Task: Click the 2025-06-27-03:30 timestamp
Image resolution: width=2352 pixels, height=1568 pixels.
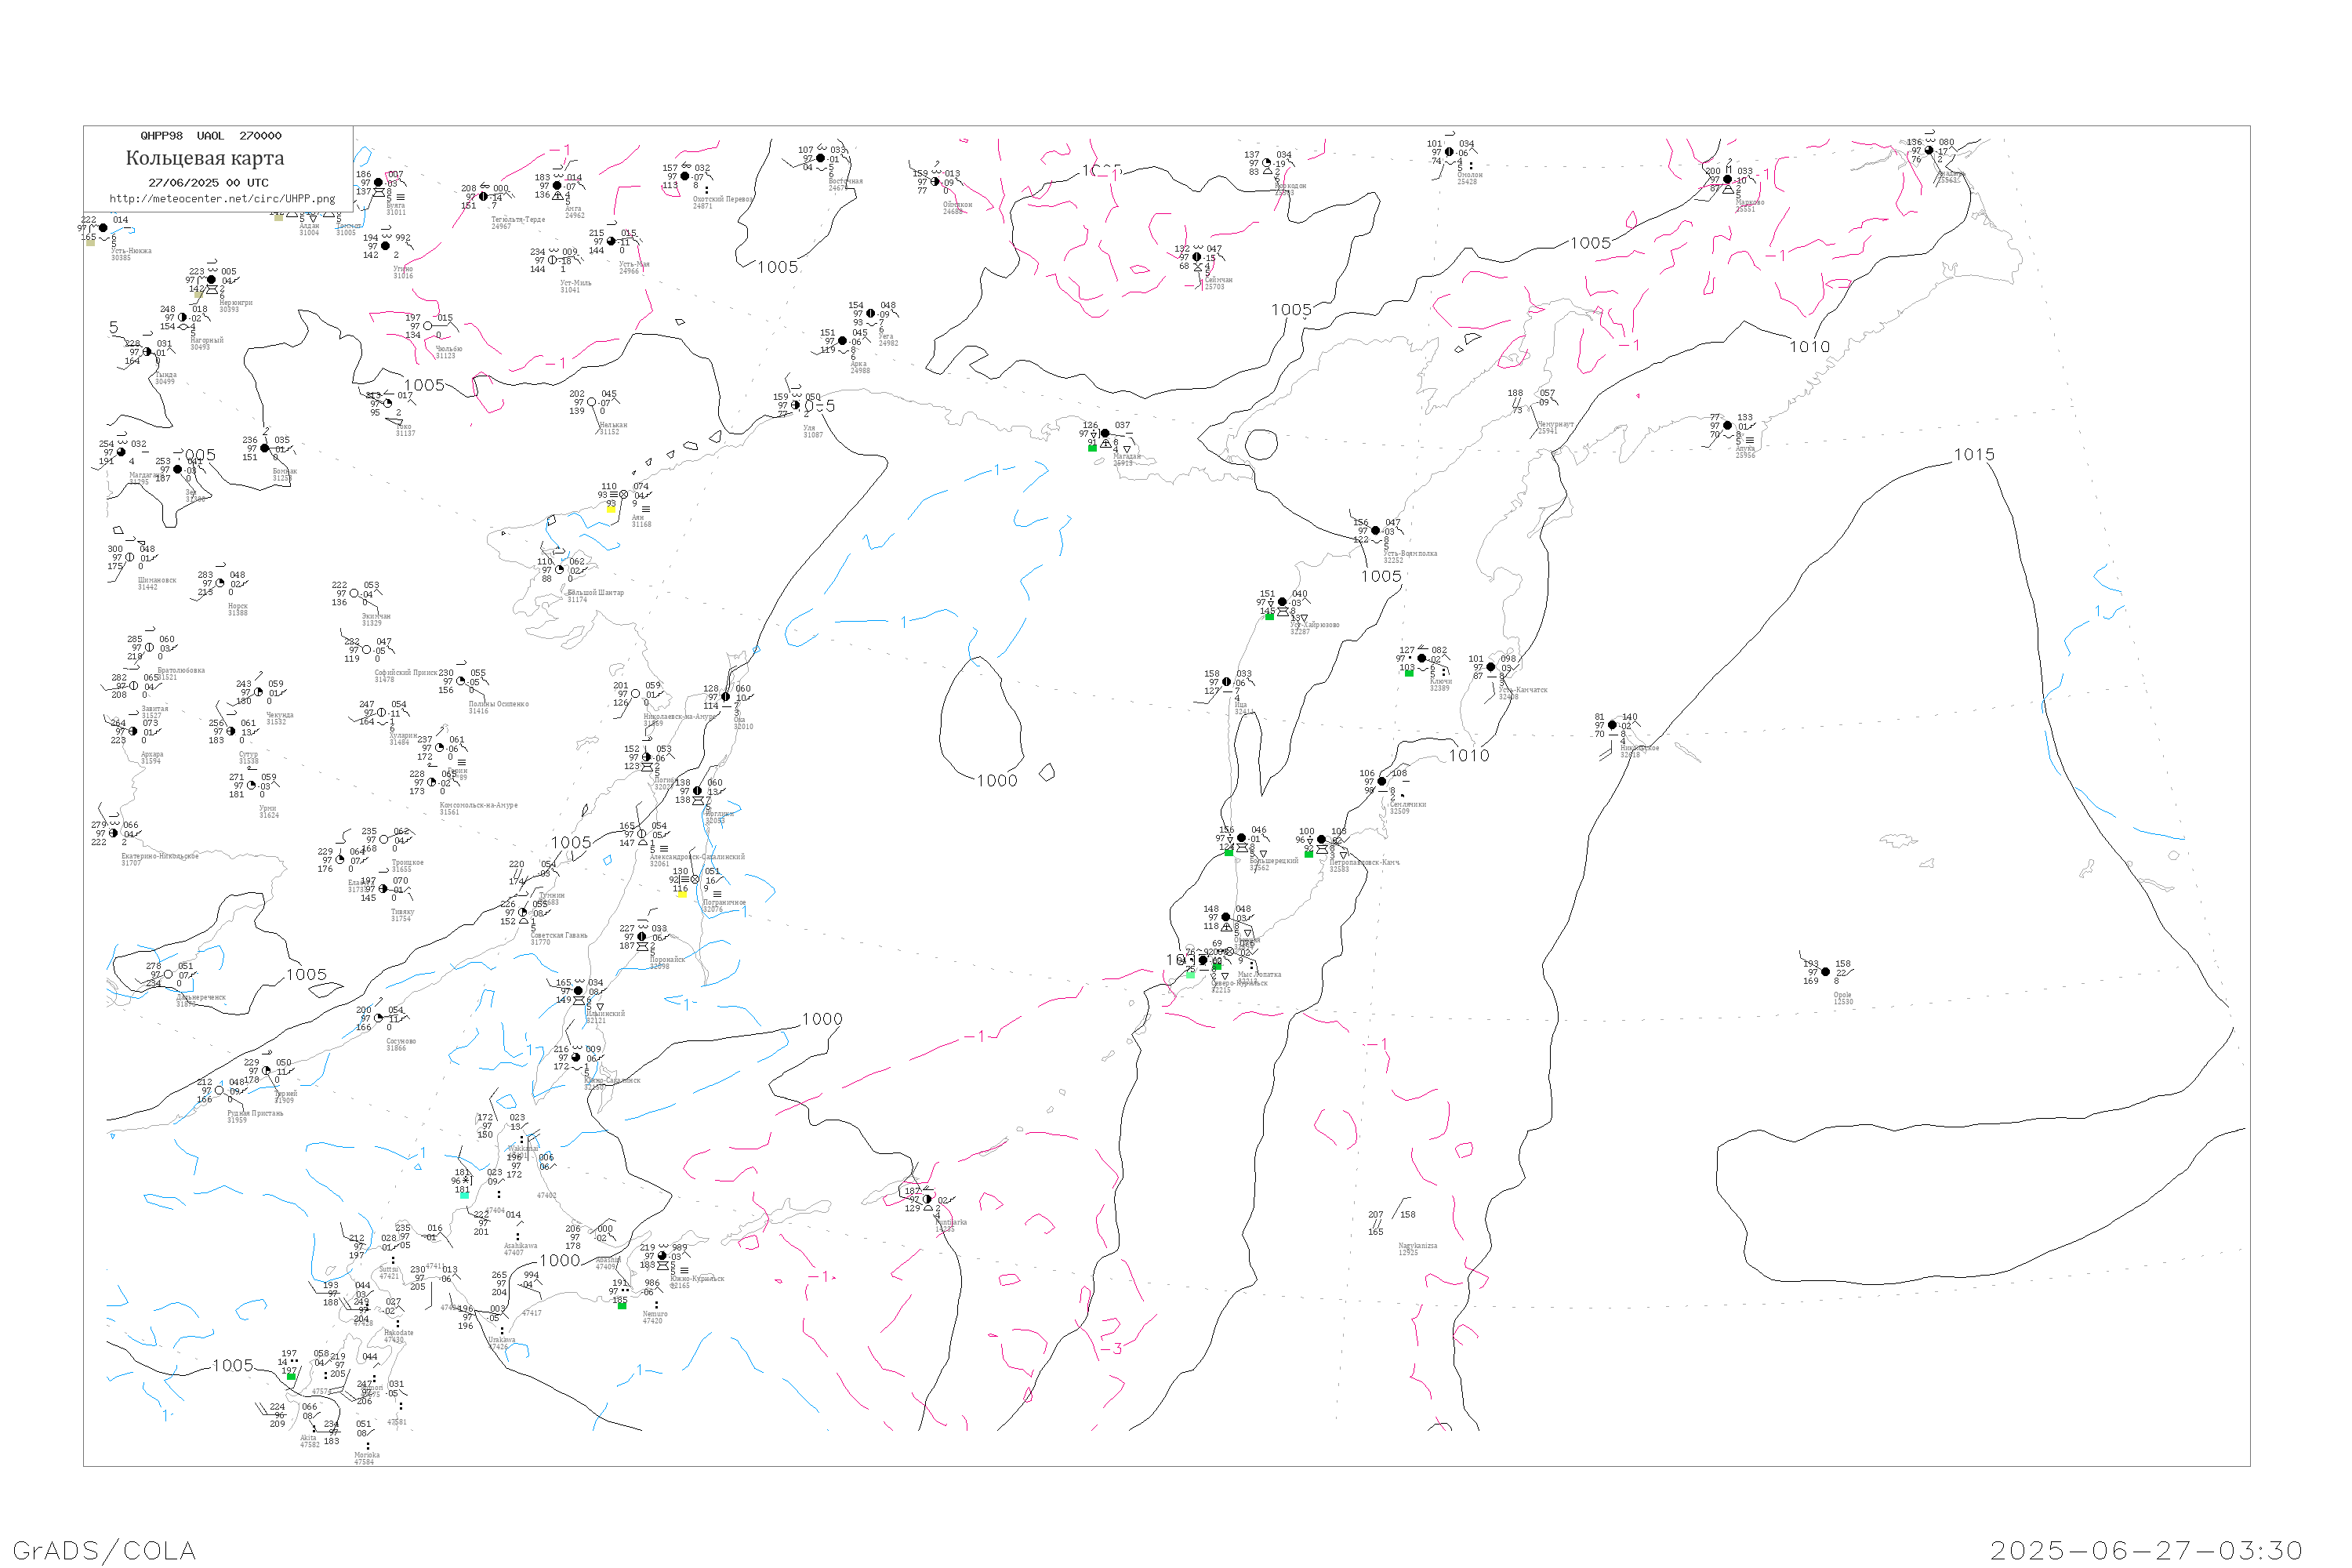Action: [x=2146, y=1550]
